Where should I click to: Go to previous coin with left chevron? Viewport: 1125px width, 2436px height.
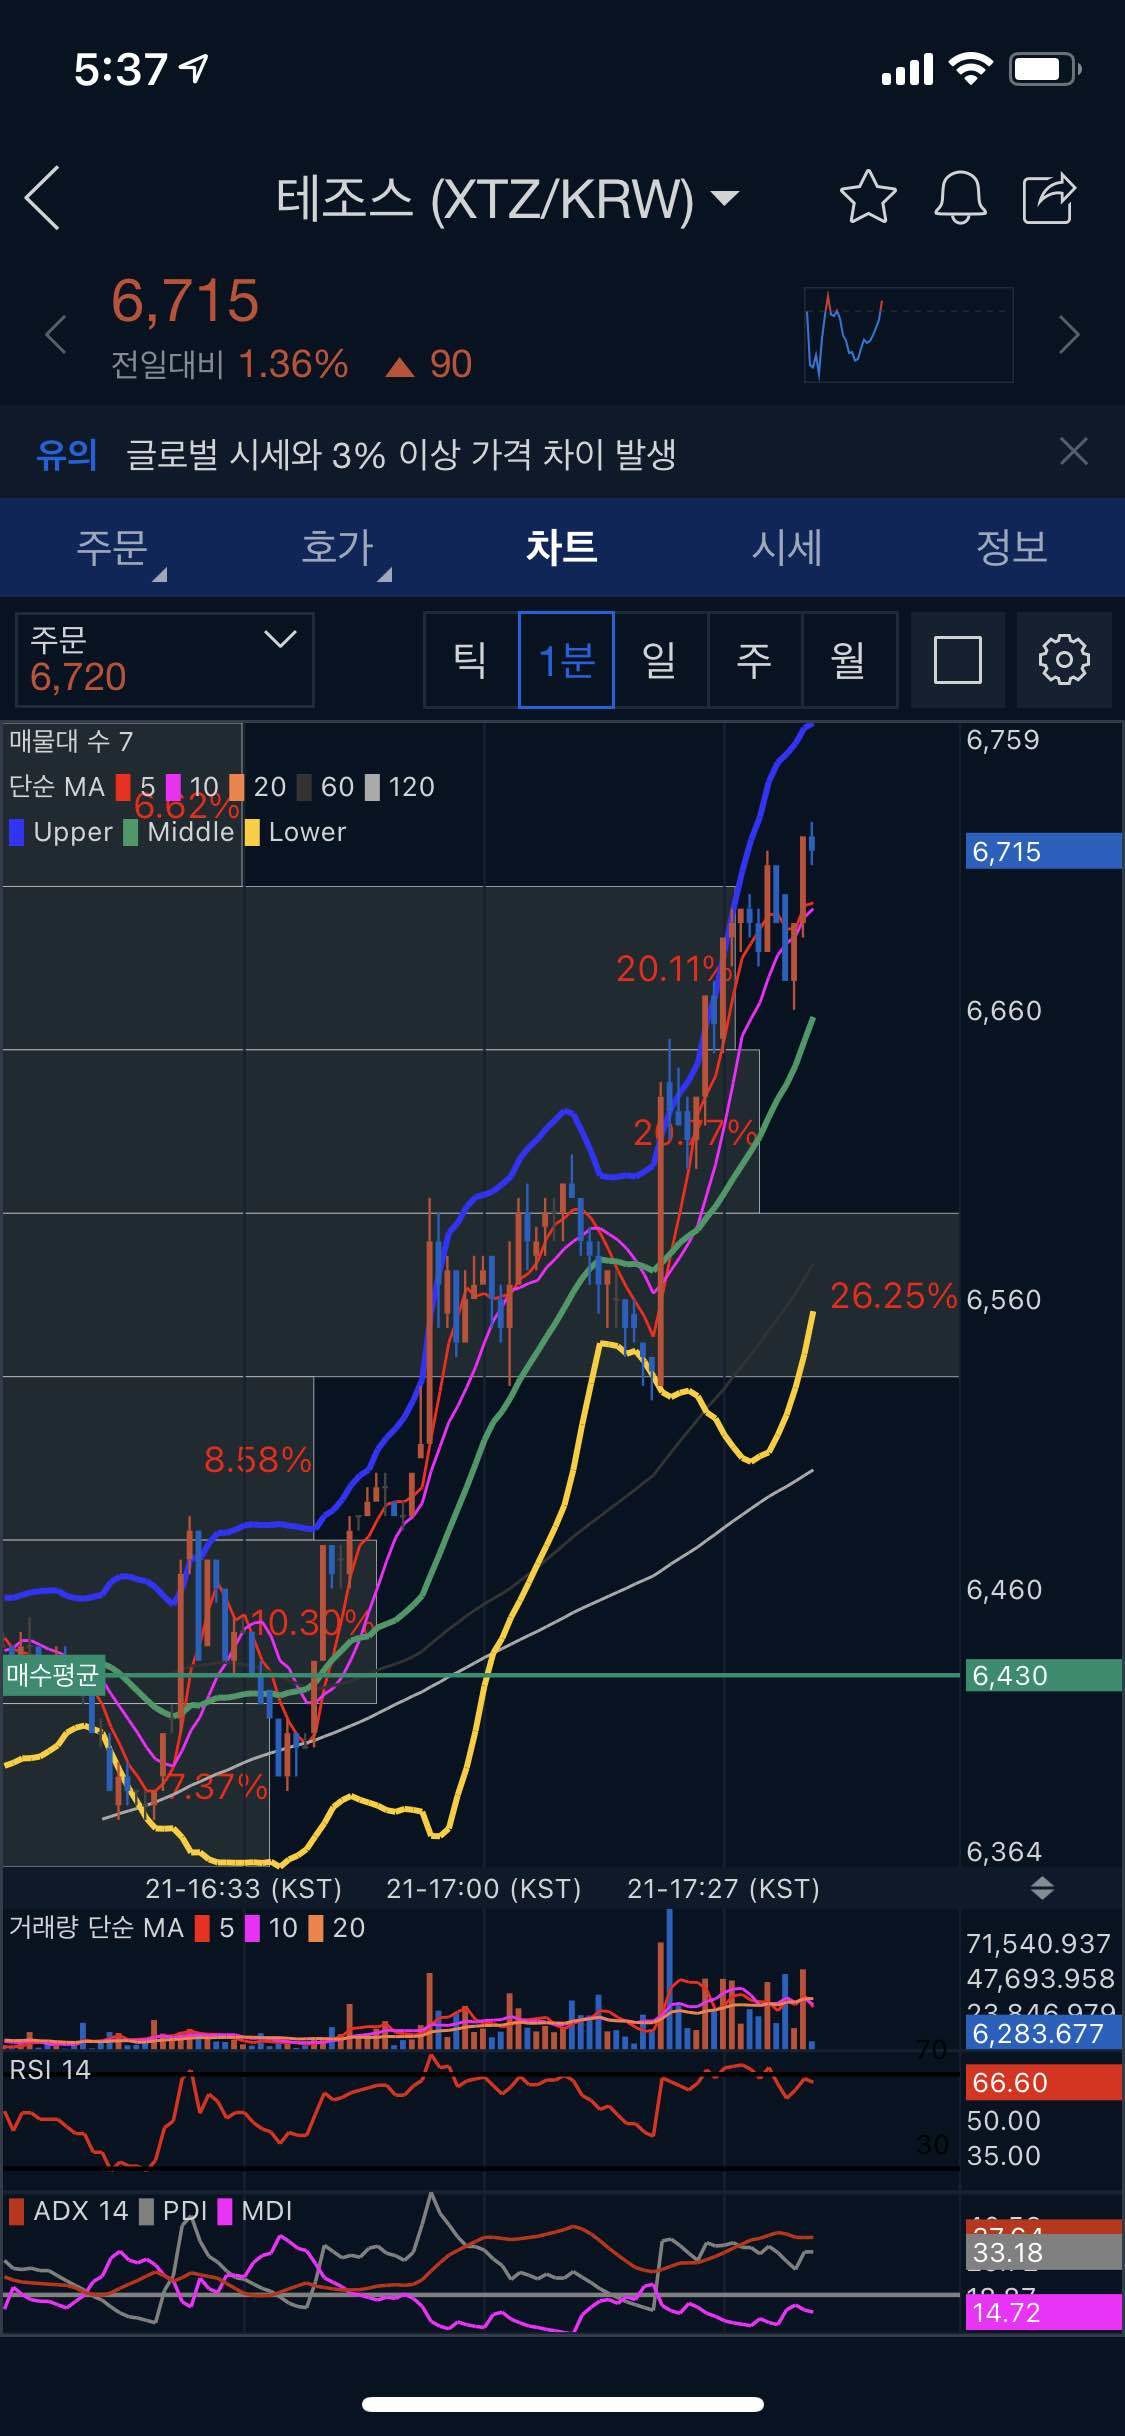pos(56,334)
